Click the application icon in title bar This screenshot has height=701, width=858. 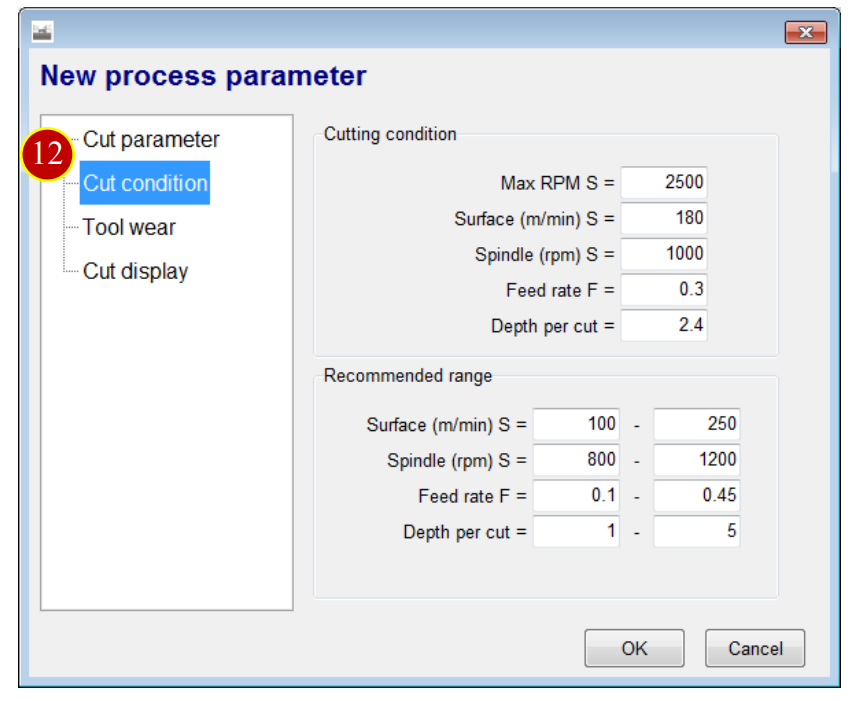point(42,32)
